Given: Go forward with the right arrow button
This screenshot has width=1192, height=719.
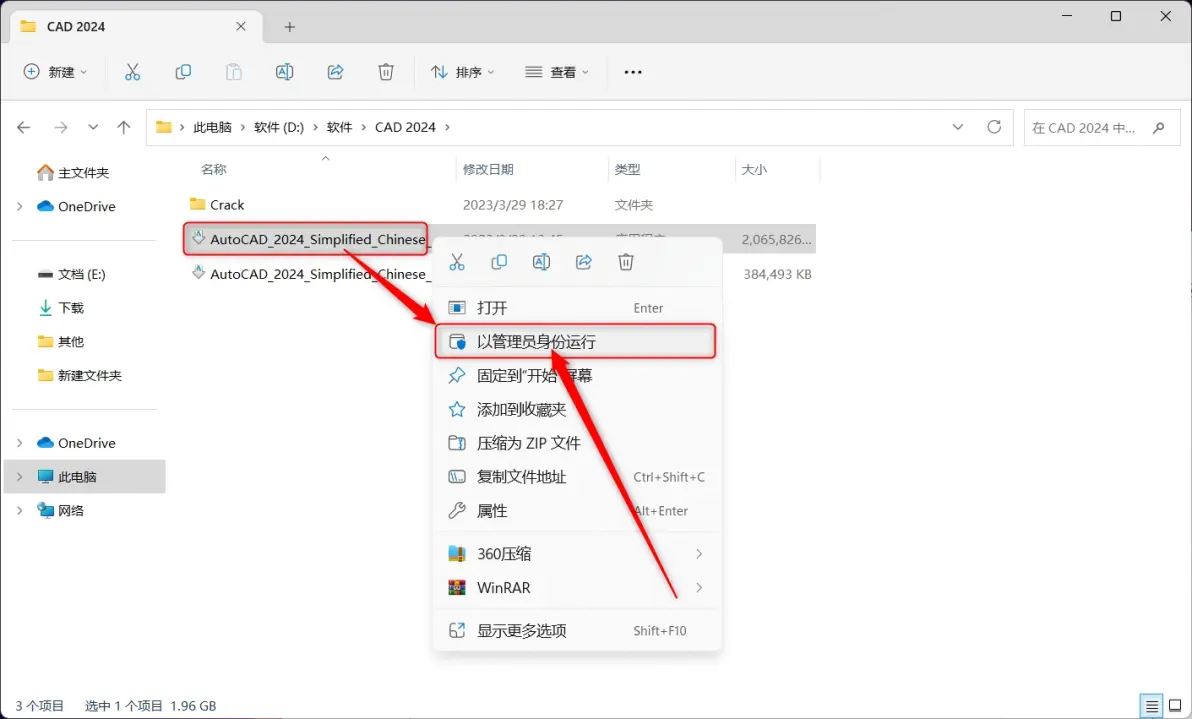Looking at the screenshot, I should 61,127.
